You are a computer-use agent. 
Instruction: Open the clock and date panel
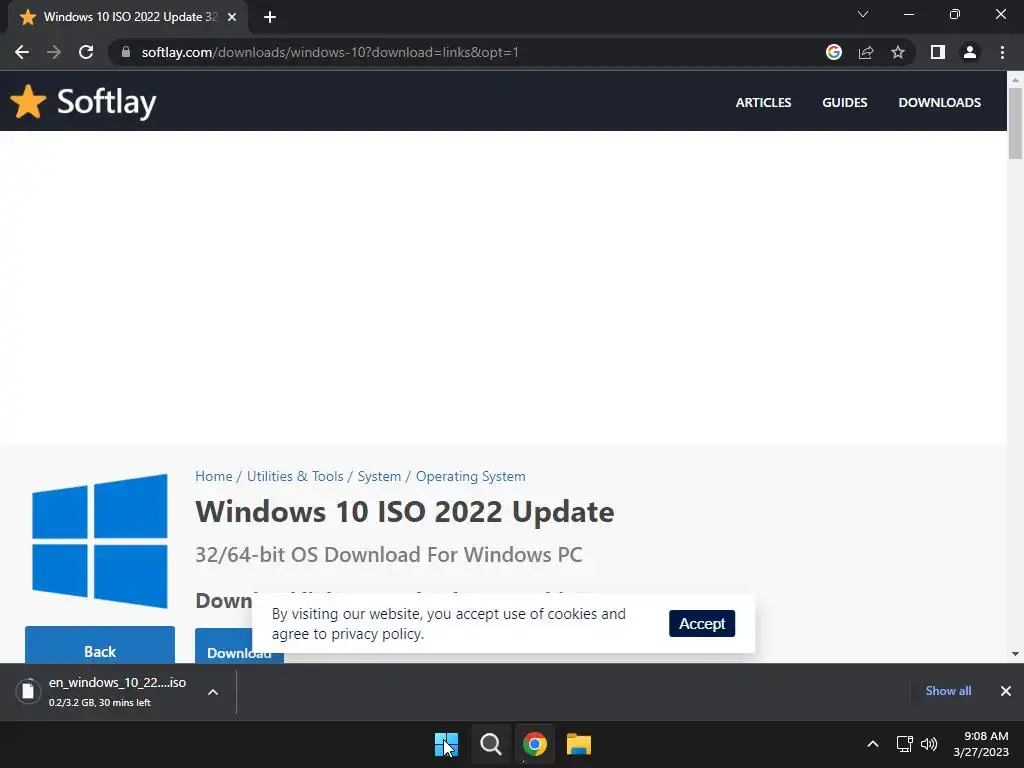[x=981, y=744]
